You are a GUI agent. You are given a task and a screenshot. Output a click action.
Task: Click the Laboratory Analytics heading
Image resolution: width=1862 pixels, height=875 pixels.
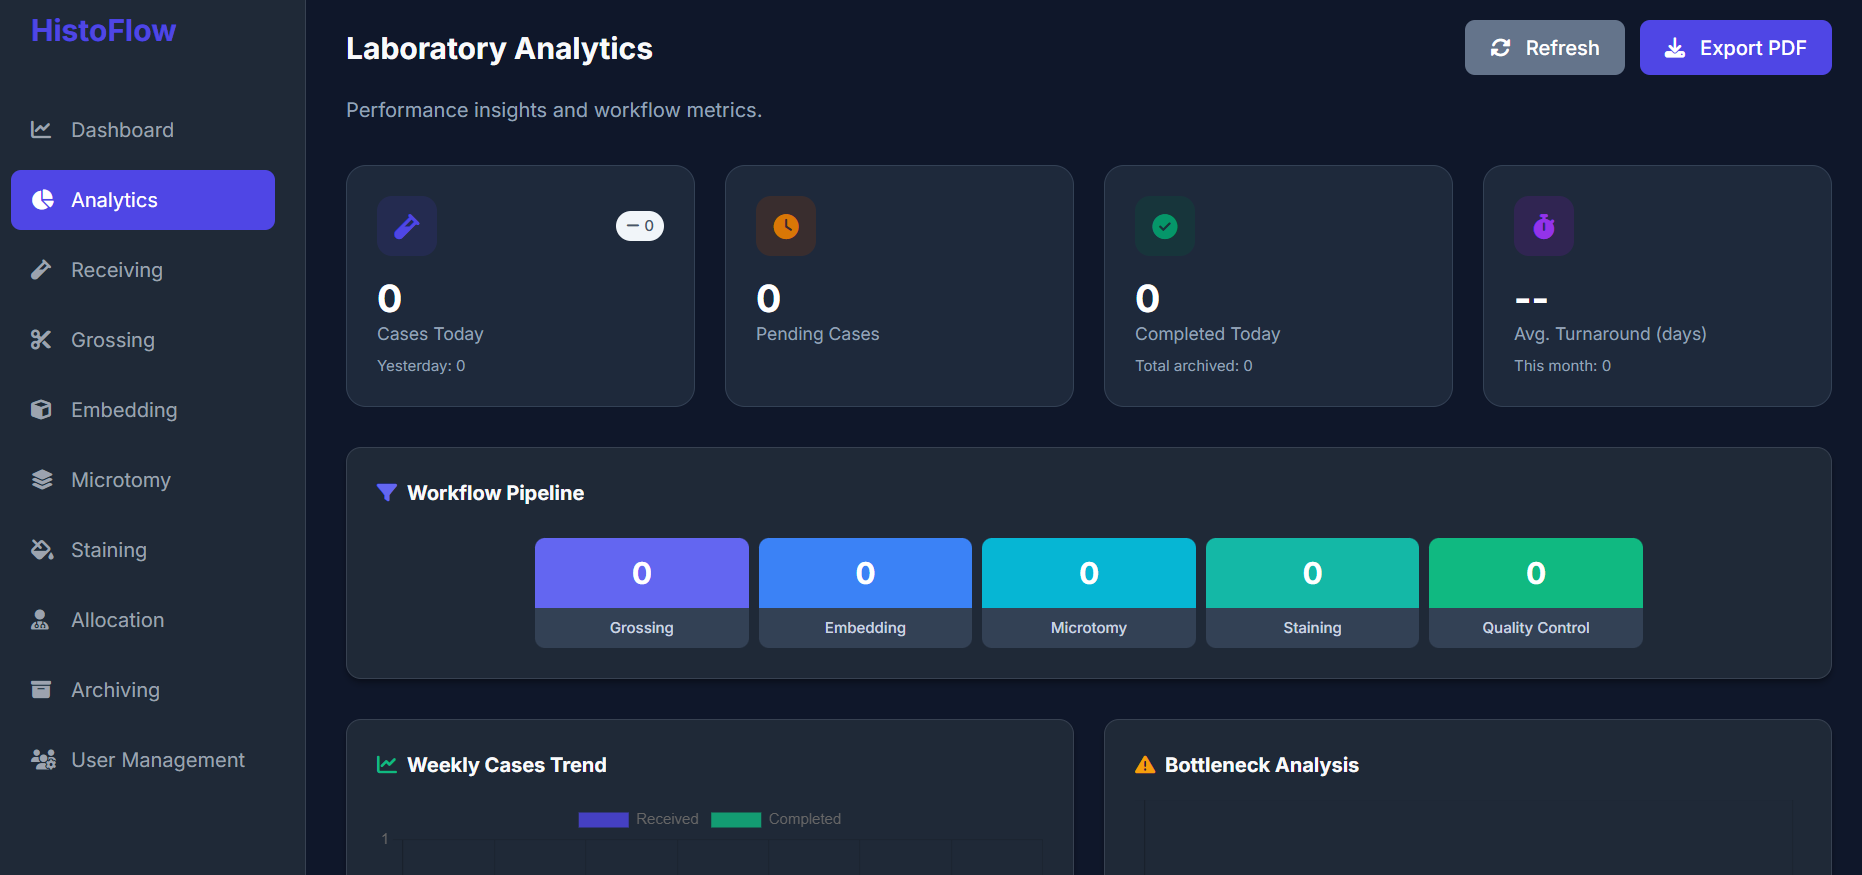click(499, 49)
